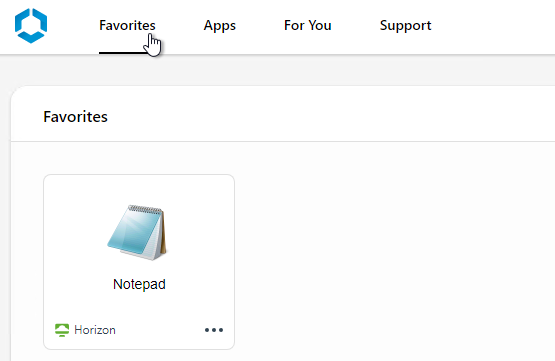Click blank area between Notepad label and Horizon

[139, 307]
